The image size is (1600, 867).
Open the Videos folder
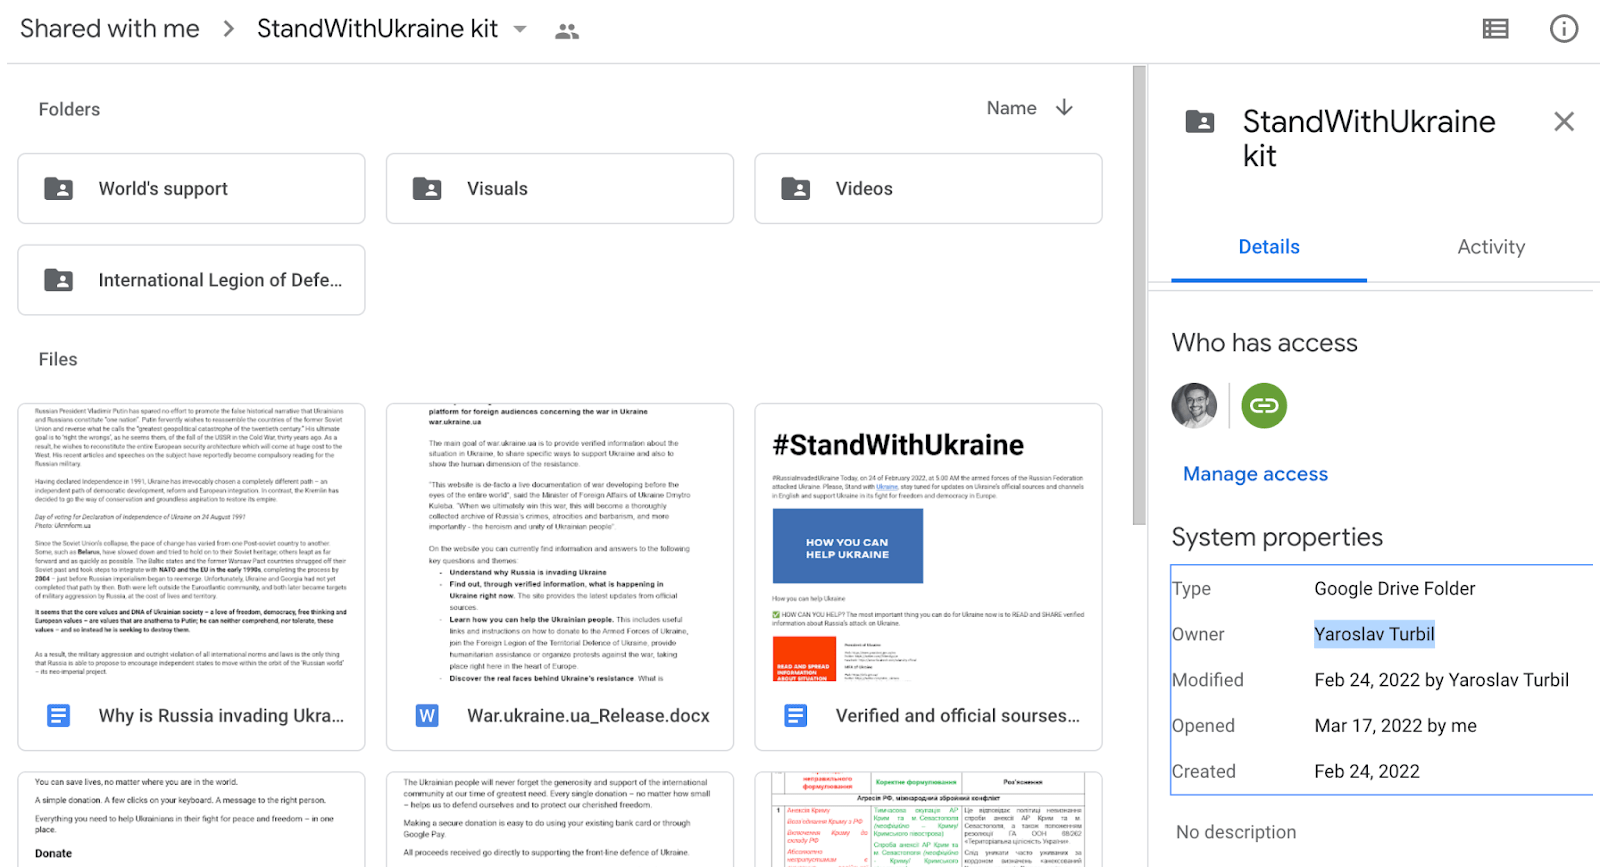pos(928,188)
